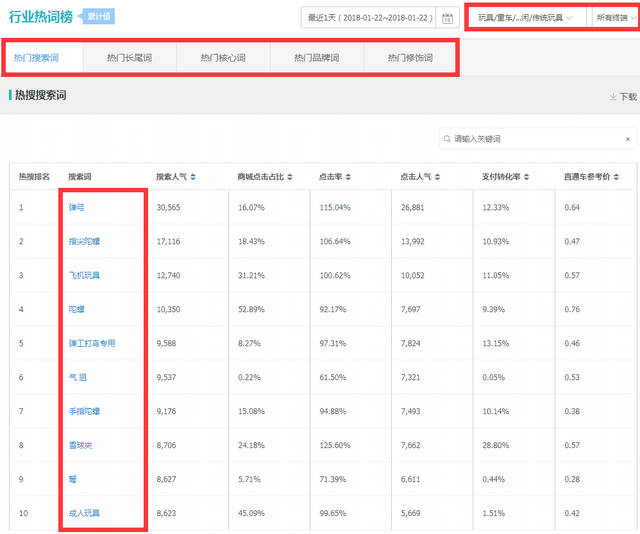Image resolution: width=640 pixels, height=534 pixels.
Task: Open the rank 6 search term link
Action: (x=78, y=377)
